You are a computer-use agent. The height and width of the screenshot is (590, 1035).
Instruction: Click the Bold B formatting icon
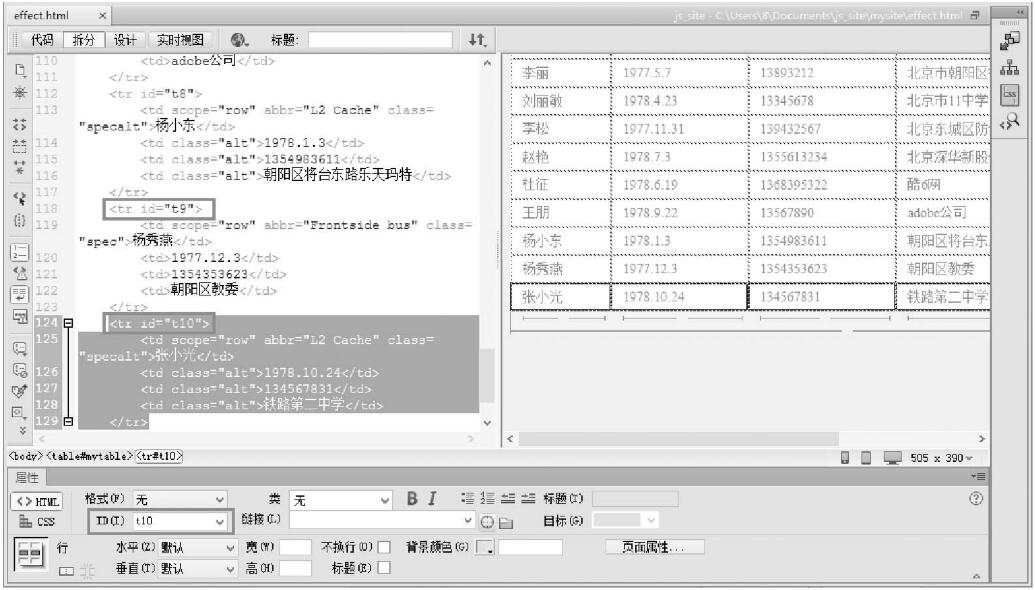(412, 498)
